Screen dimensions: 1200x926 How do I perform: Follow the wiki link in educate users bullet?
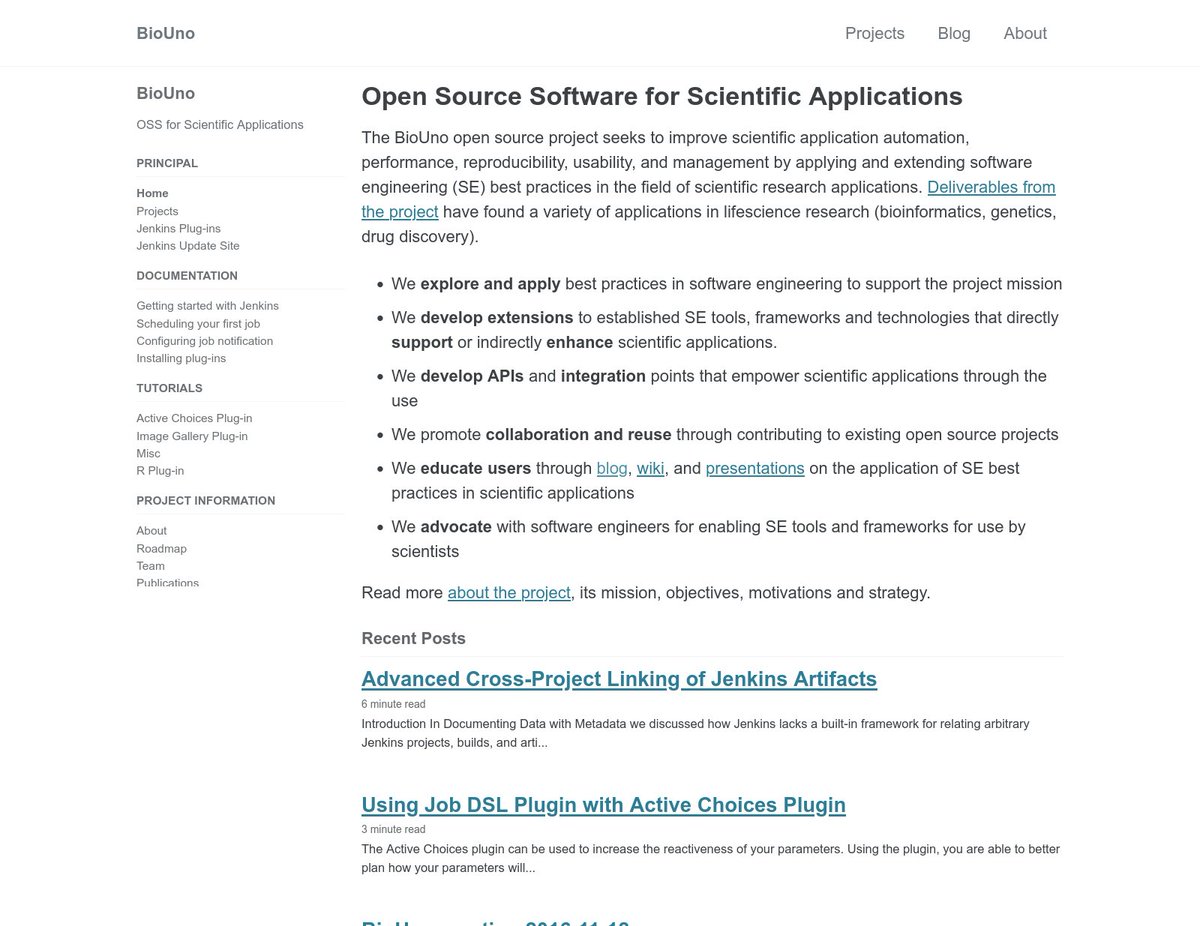(x=651, y=468)
